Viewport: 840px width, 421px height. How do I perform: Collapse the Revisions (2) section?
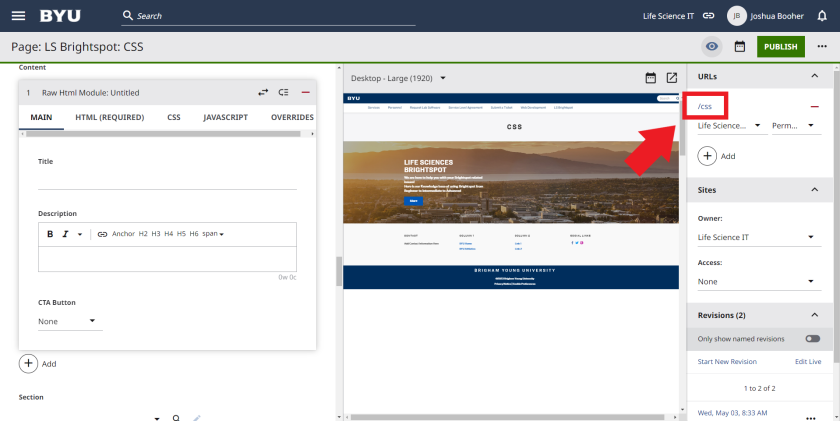(814, 315)
